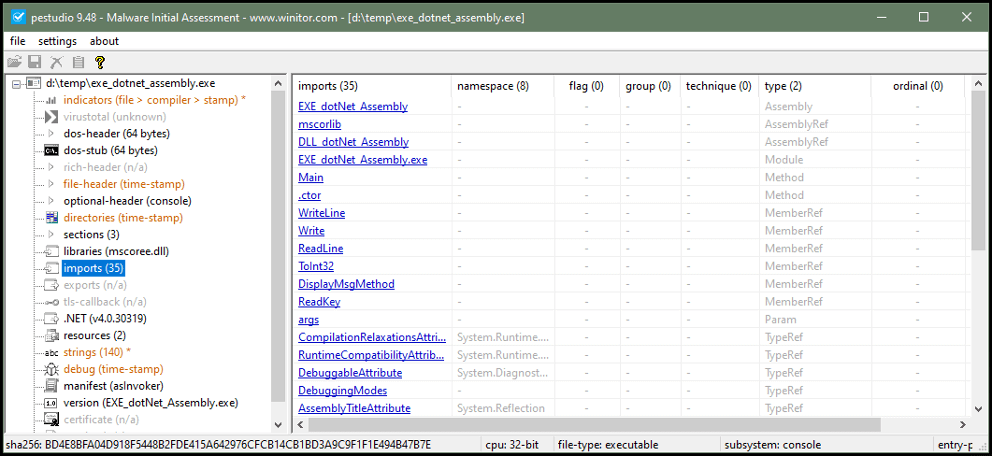Click the bar-chart icon next to indicators
The width and height of the screenshot is (992, 456).
point(51,100)
